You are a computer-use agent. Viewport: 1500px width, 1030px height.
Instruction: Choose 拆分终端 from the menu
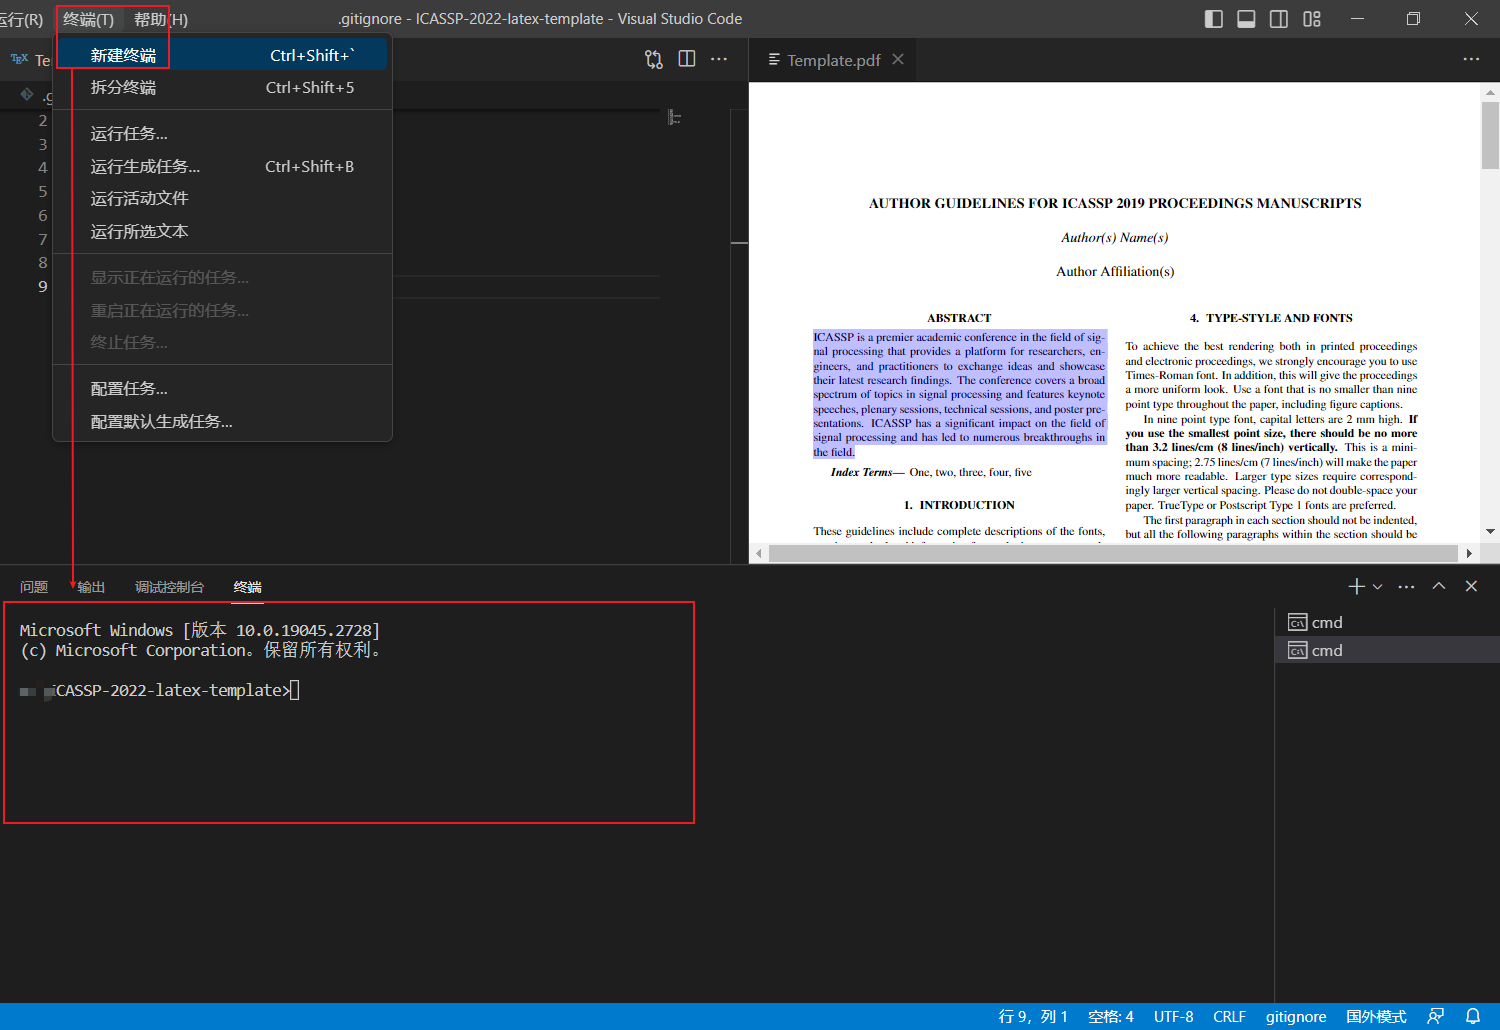pyautogui.click(x=222, y=87)
